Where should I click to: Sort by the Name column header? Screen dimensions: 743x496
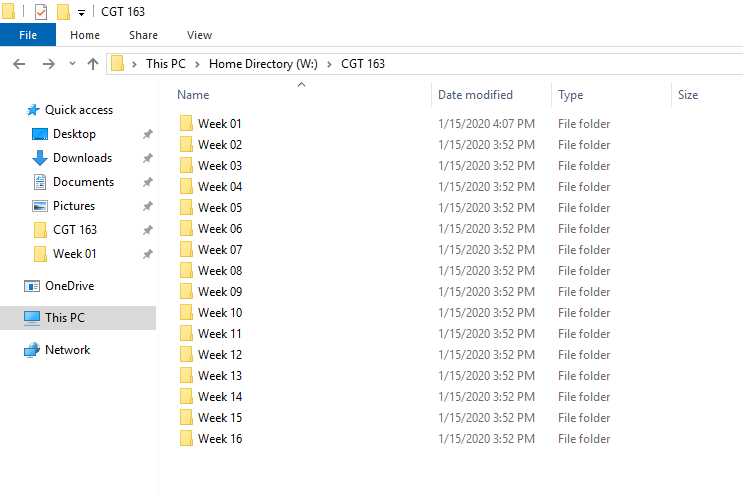tap(193, 95)
